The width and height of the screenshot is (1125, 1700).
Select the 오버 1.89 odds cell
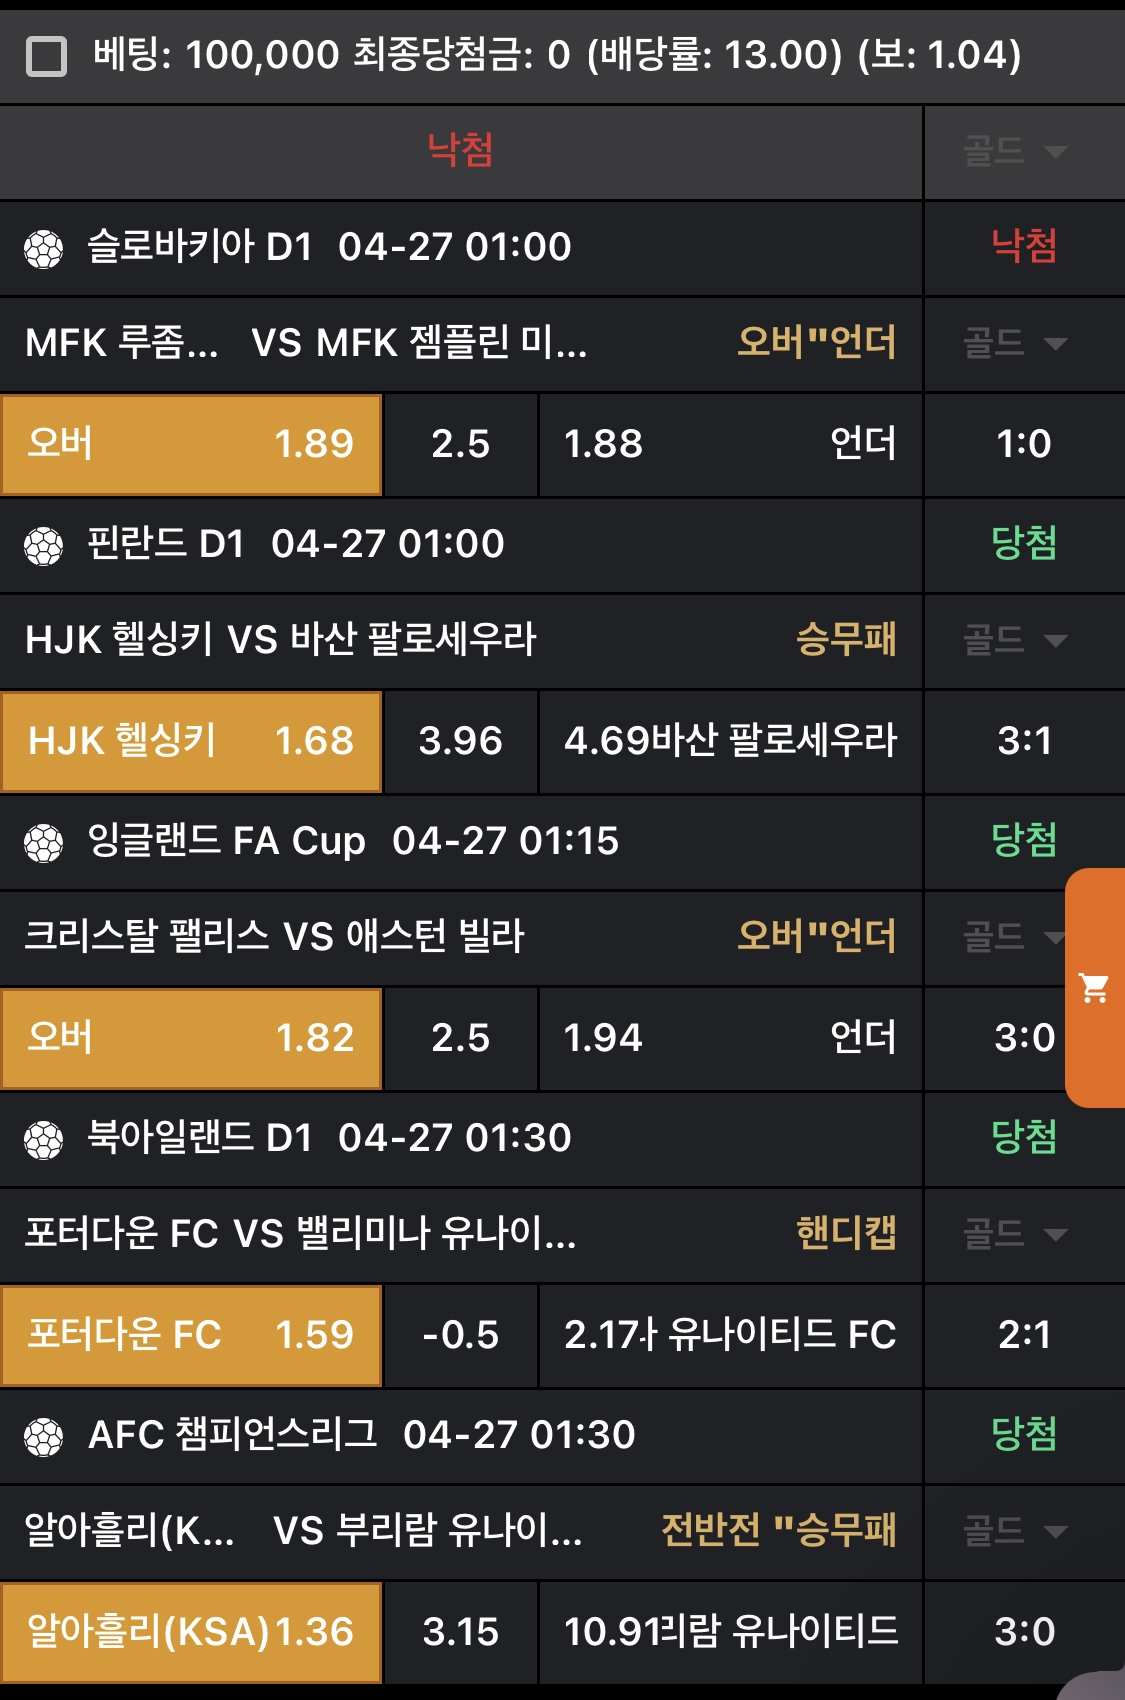(191, 444)
